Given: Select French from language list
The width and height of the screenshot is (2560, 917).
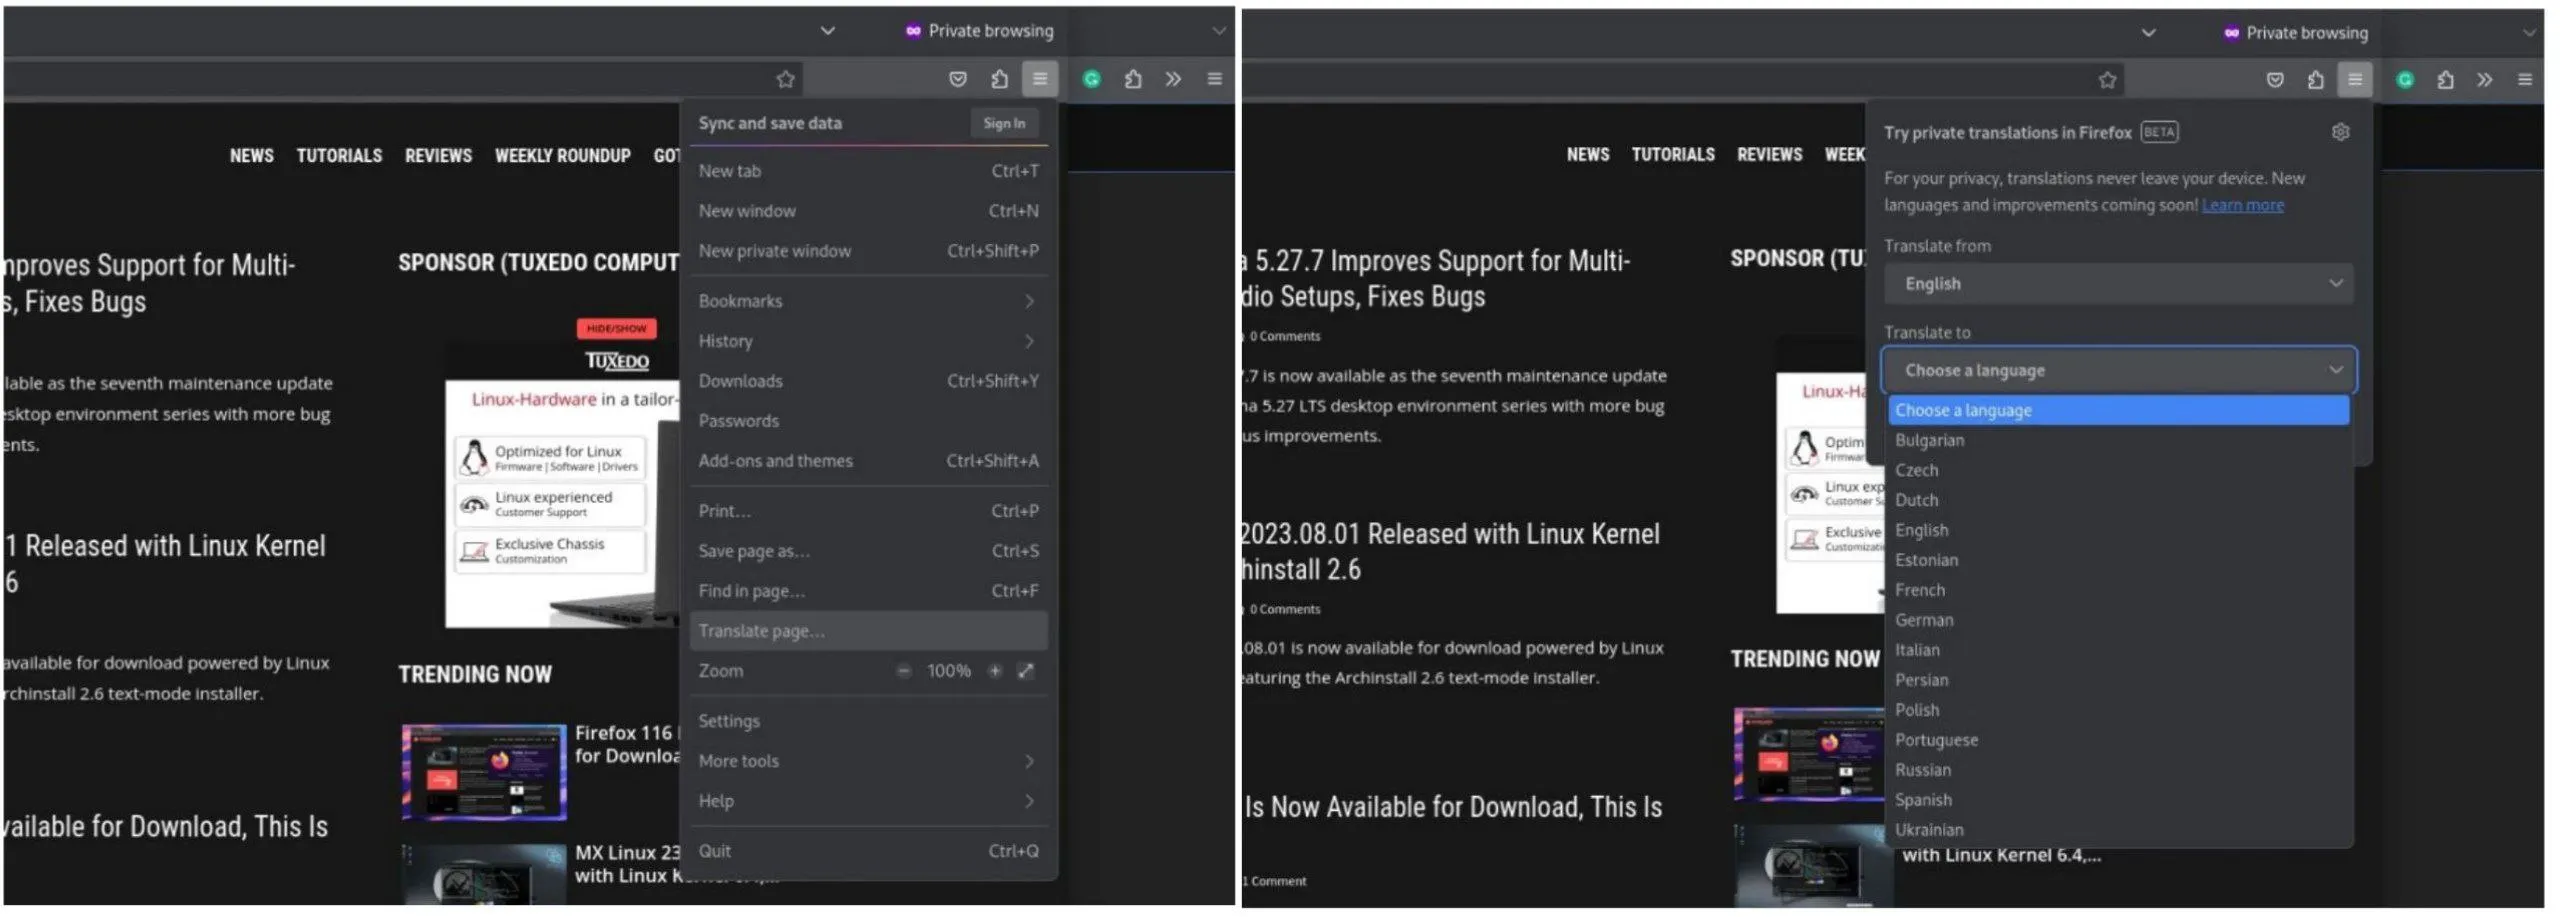Looking at the screenshot, I should 2118,590.
